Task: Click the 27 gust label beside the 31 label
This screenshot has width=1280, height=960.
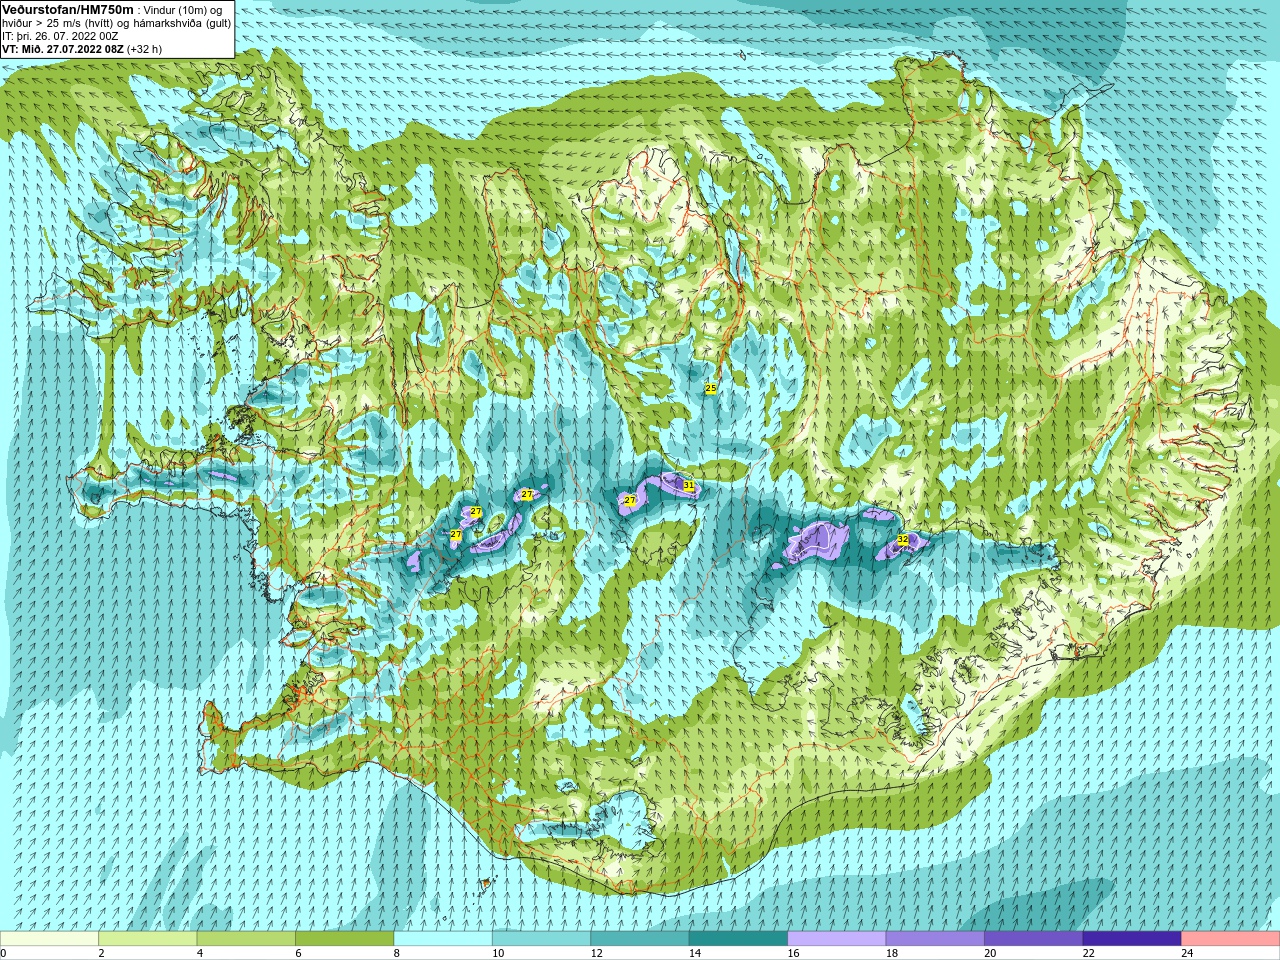Action: click(630, 500)
